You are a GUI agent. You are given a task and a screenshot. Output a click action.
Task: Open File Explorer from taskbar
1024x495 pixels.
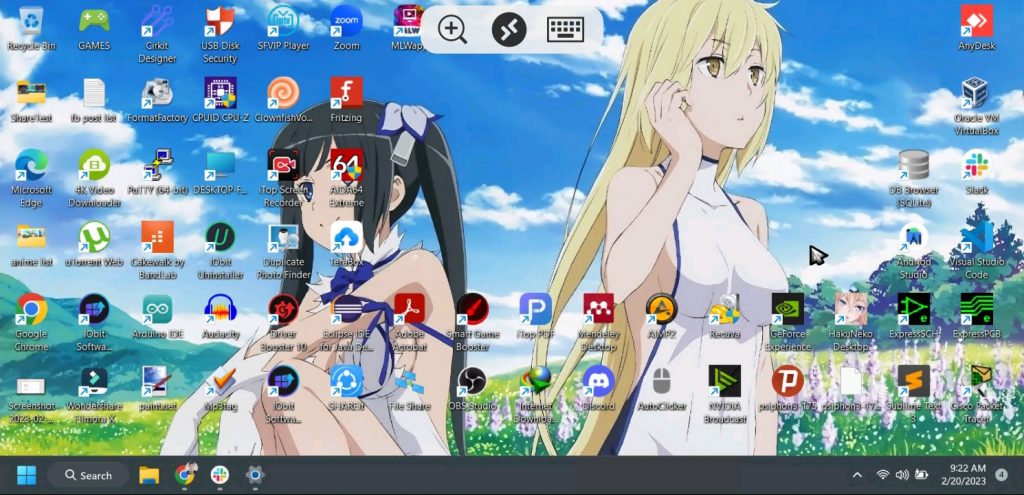150,475
